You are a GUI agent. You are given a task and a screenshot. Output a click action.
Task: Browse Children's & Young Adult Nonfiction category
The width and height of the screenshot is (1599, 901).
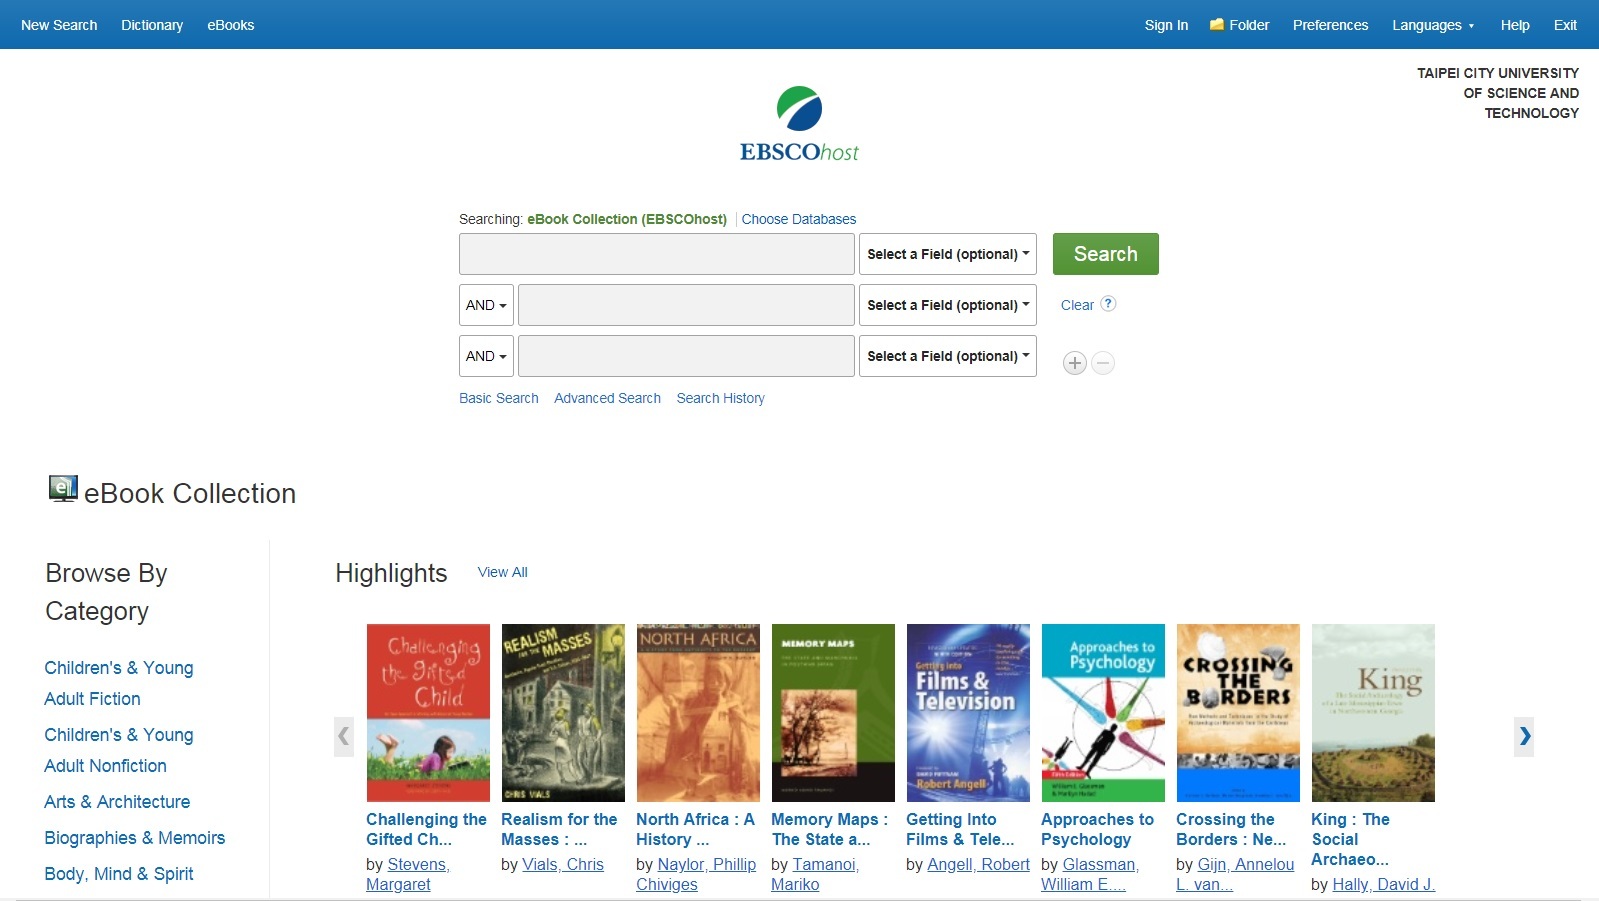(119, 750)
